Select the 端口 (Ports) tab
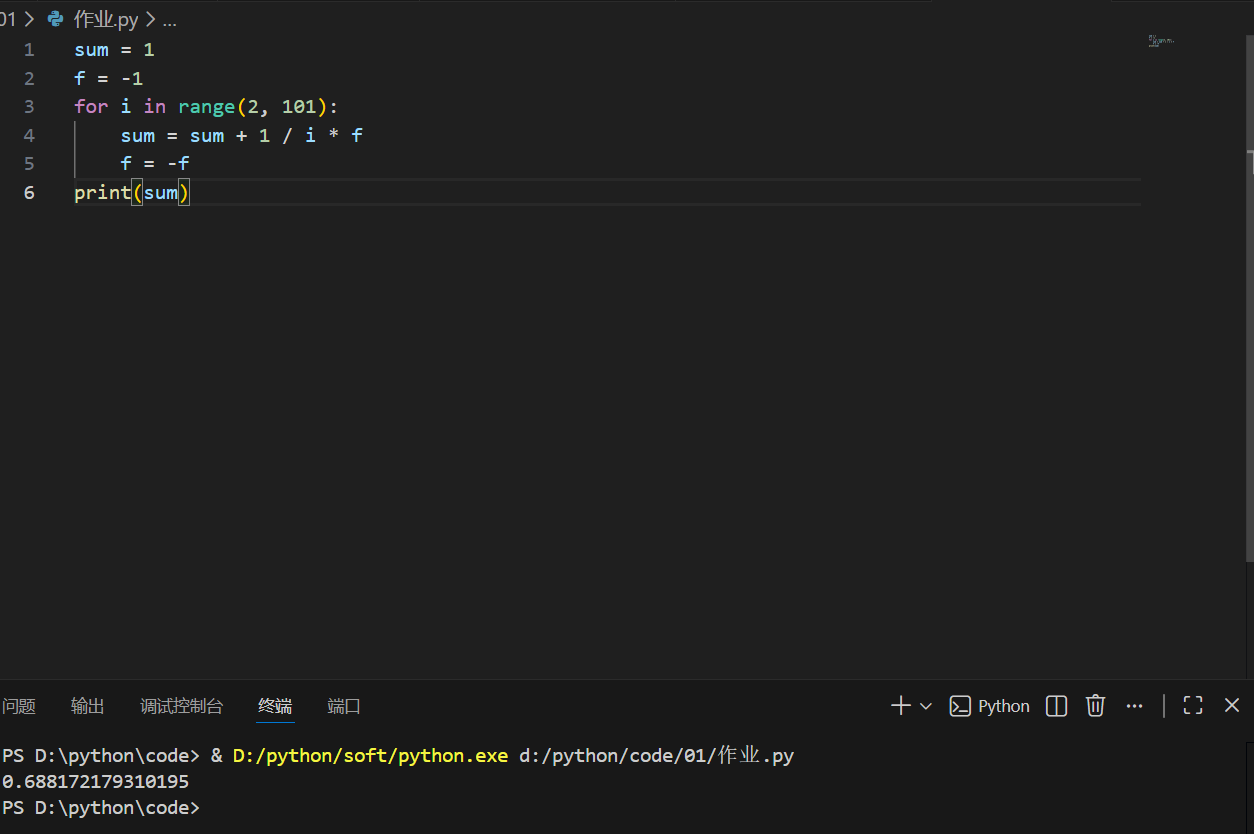The image size is (1254, 834). tap(343, 705)
